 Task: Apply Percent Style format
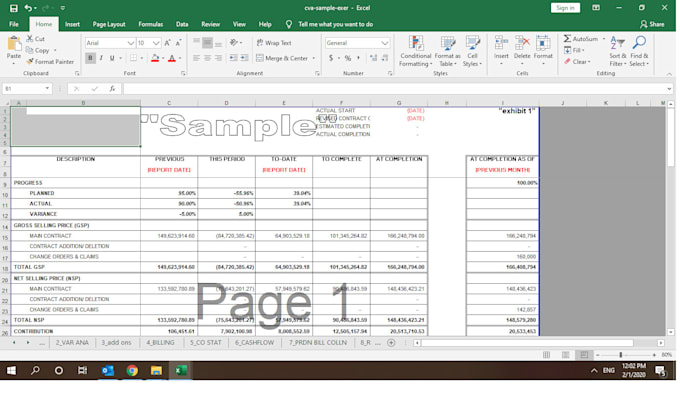pos(347,58)
